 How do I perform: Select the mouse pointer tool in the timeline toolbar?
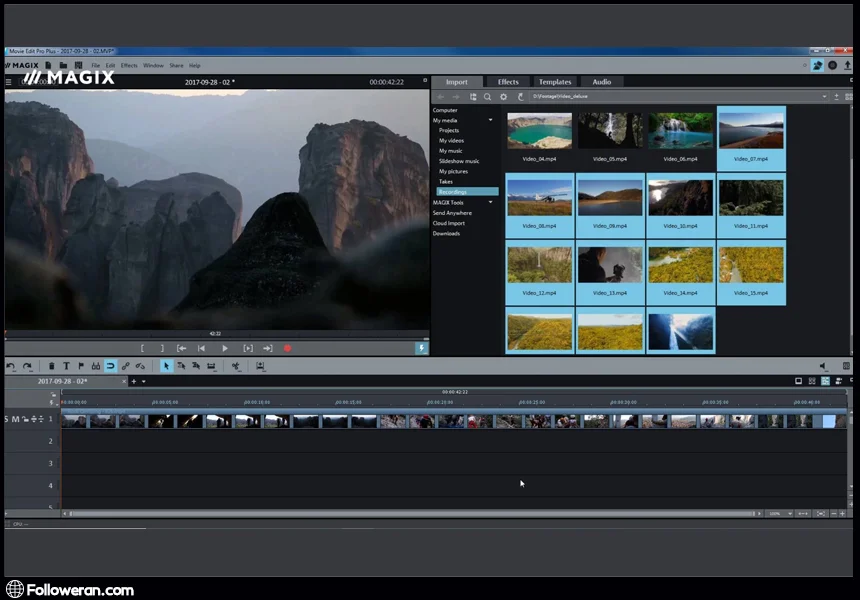coord(166,366)
